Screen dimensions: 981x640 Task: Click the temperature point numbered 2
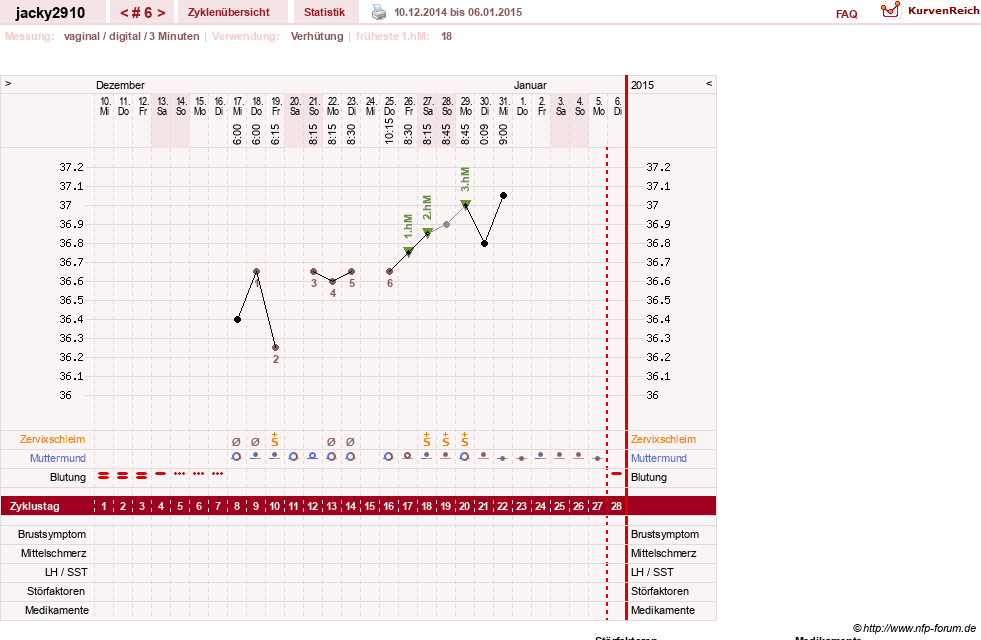click(275, 348)
